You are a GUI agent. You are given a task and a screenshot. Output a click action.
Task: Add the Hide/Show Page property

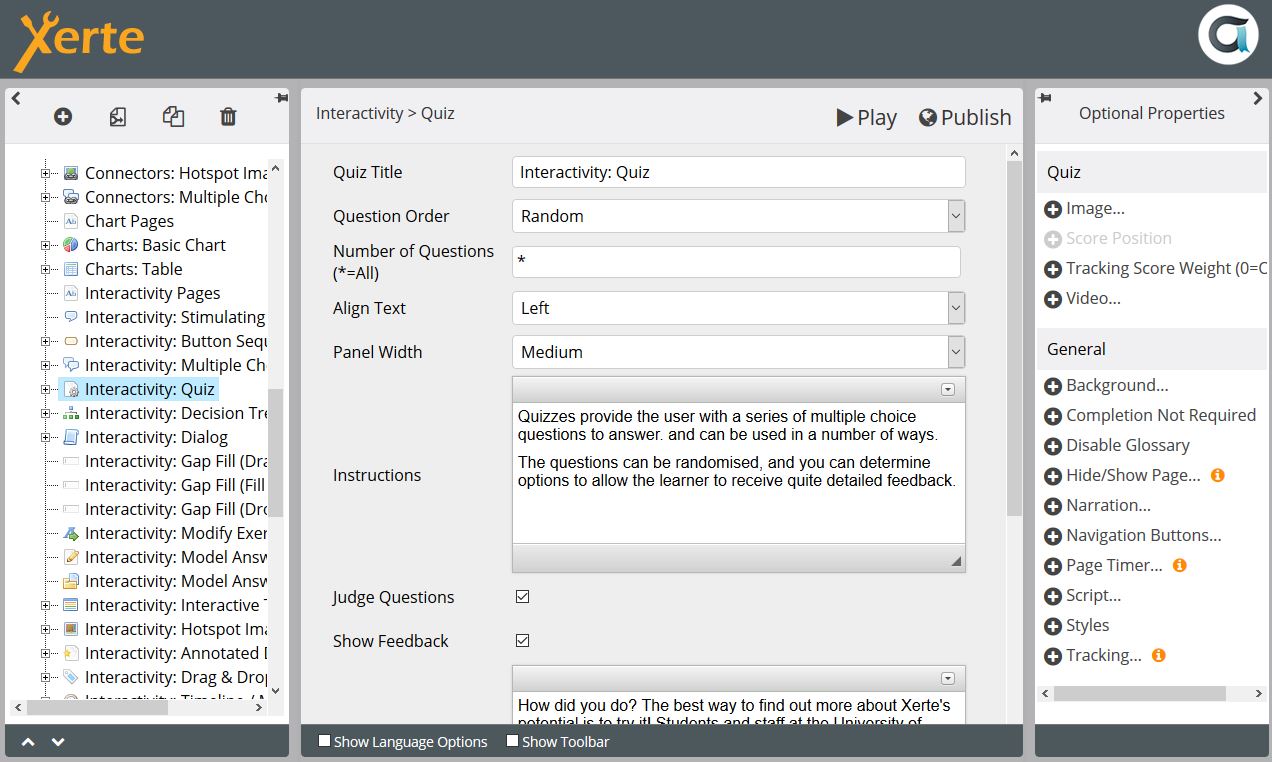(x=1122, y=476)
